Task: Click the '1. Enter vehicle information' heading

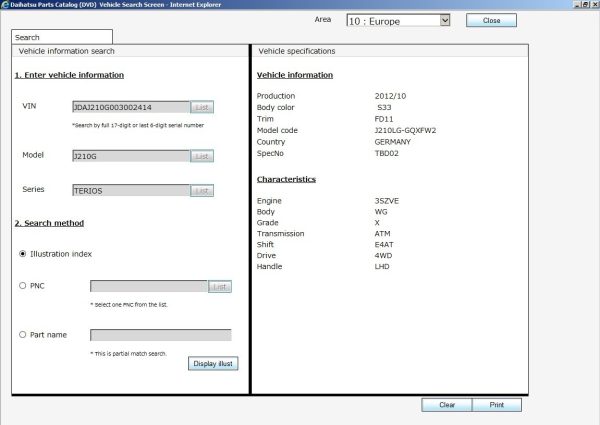Action: [x=69, y=75]
